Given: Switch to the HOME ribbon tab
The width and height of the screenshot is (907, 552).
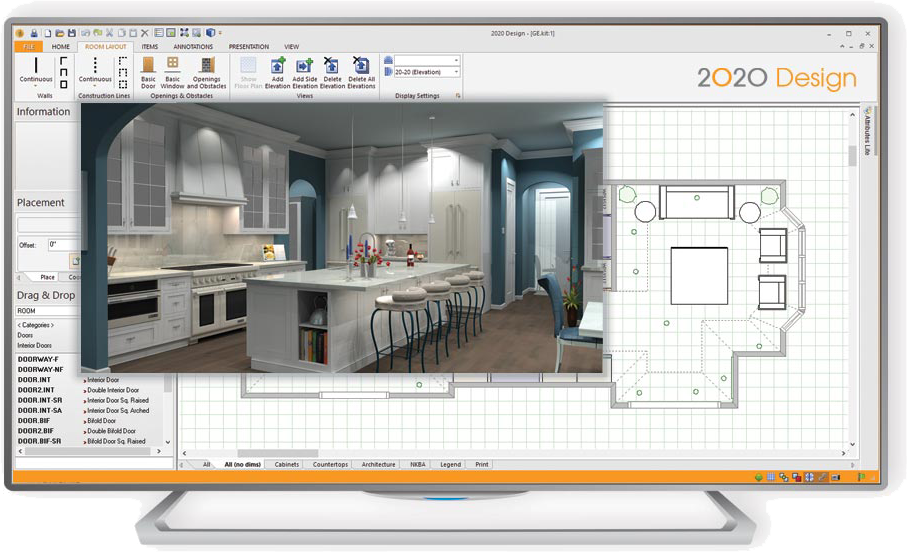Looking at the screenshot, I should point(60,47).
